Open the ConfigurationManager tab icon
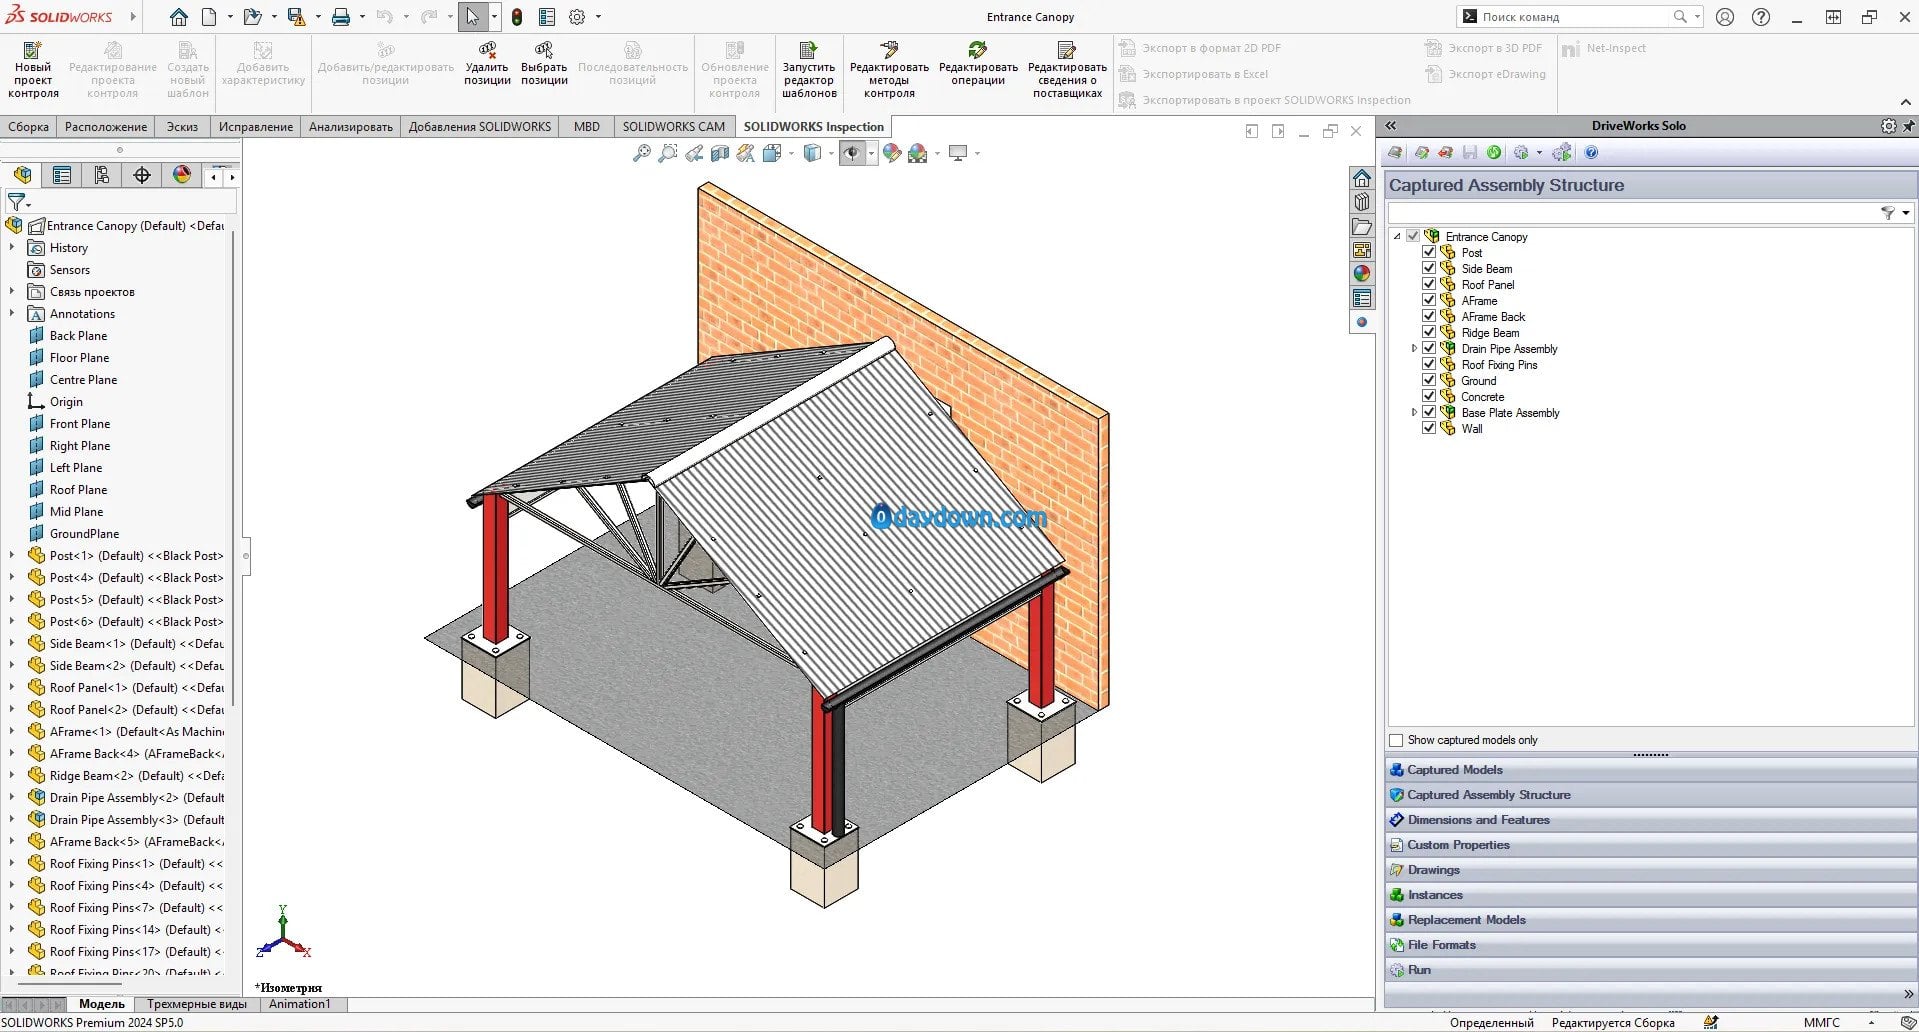The height and width of the screenshot is (1032, 1919). (x=102, y=175)
